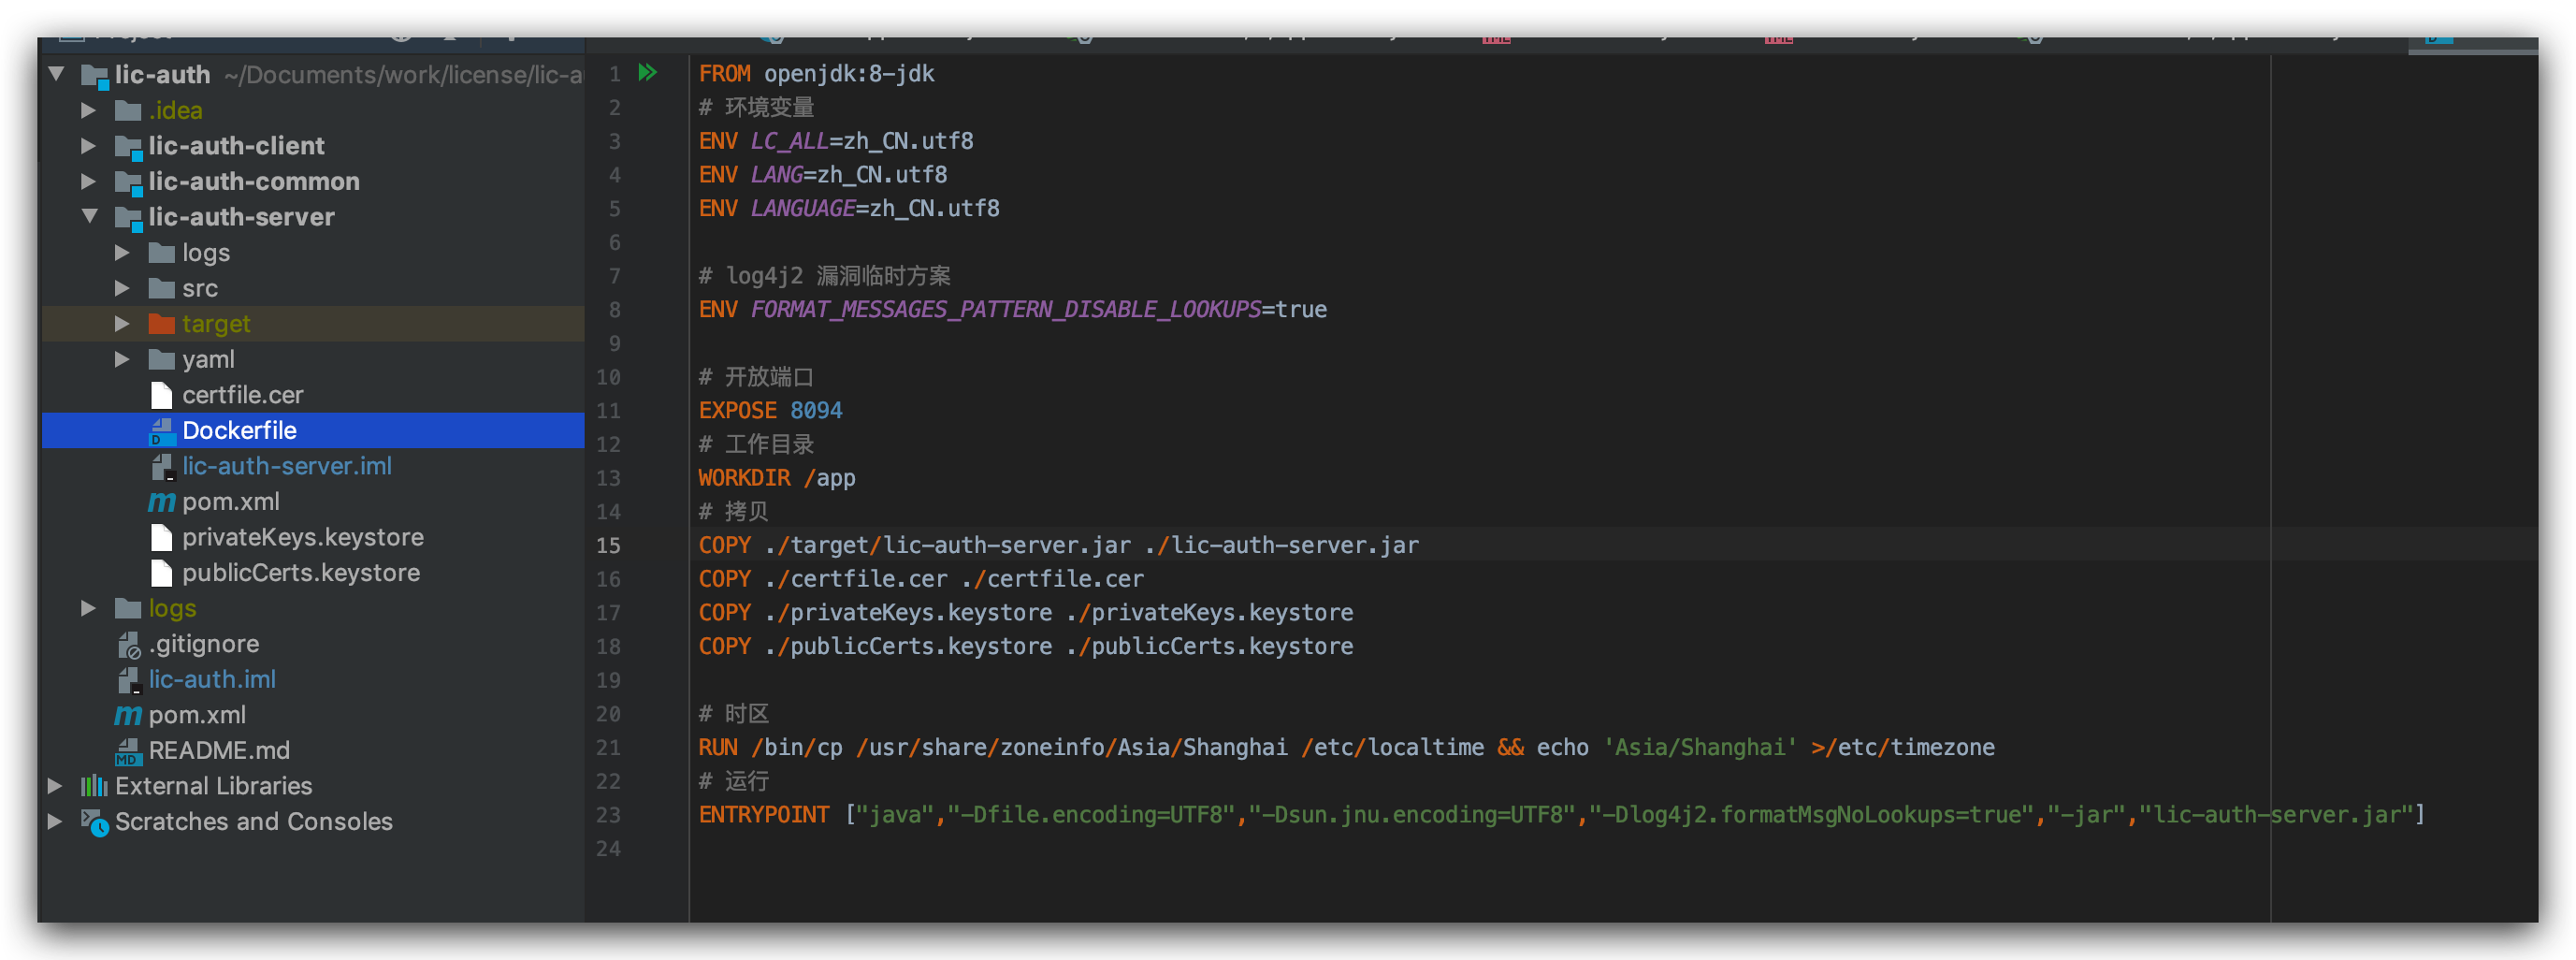Viewport: 2576px width, 960px height.
Task: Select the target folder label
Action: [x=216, y=325]
